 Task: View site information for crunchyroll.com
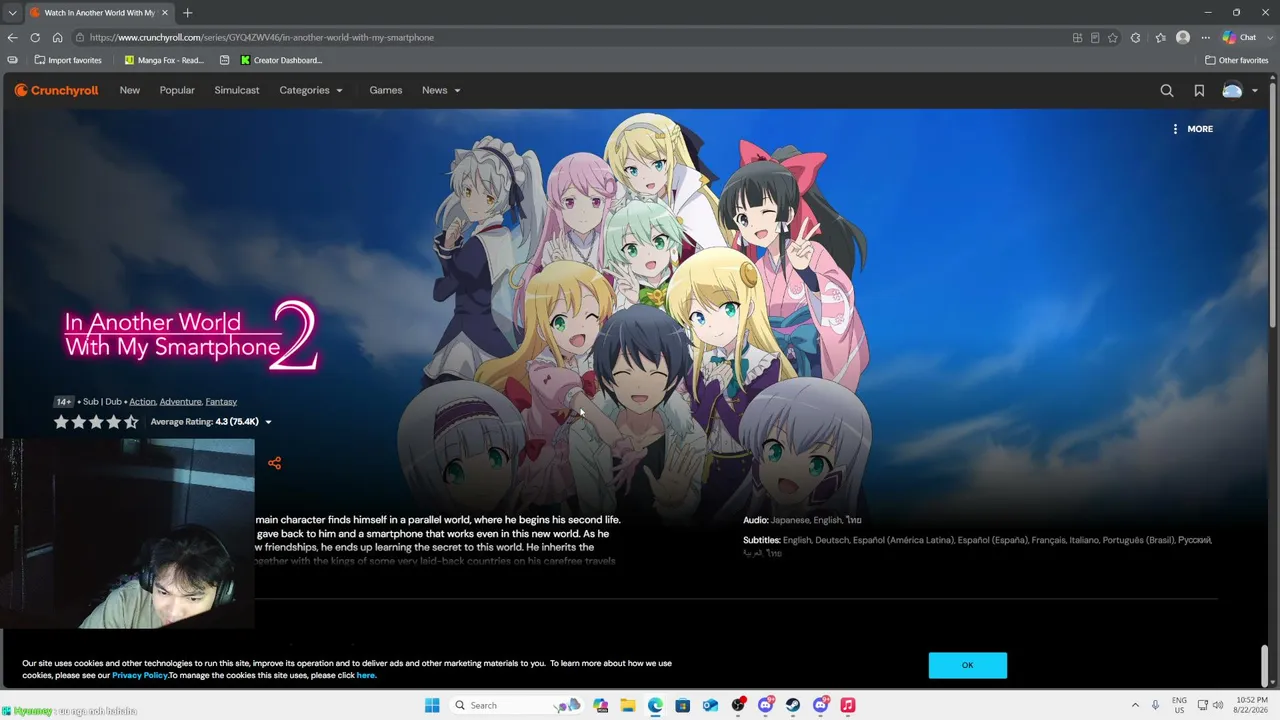[x=79, y=38]
